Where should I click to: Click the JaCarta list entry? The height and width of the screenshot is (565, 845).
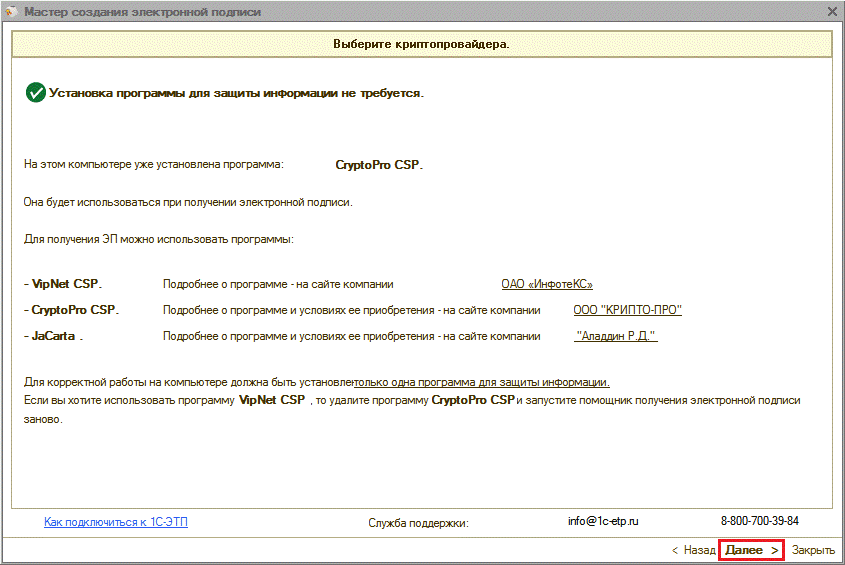pyautogui.click(x=53, y=336)
